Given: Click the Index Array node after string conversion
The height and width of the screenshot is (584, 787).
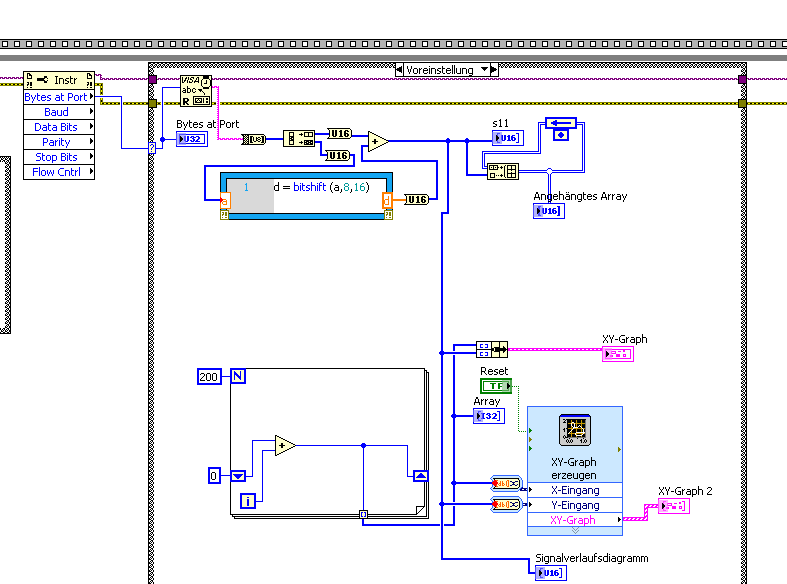Looking at the screenshot, I should click(x=299, y=138).
